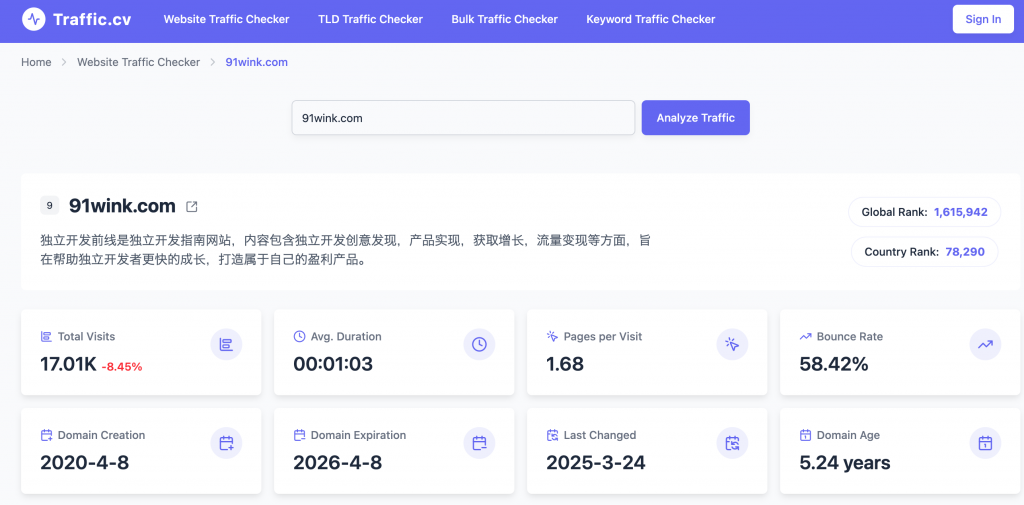Click the small calendar icon beside Domain Expiration label
This screenshot has width=1024, height=505.
tap(299, 435)
